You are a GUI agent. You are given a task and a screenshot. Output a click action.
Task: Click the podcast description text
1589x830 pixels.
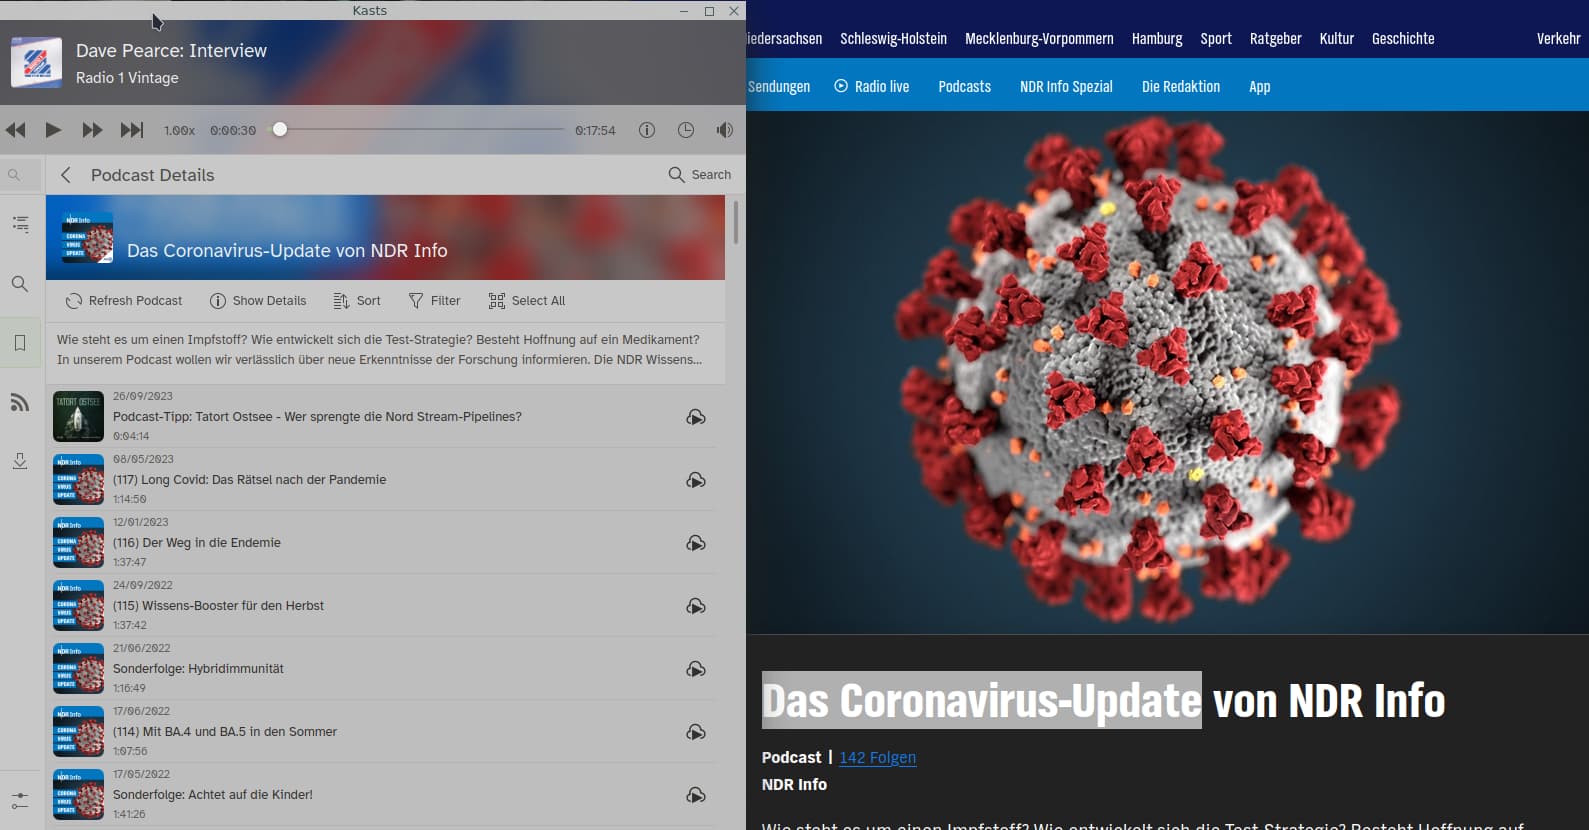381,350
